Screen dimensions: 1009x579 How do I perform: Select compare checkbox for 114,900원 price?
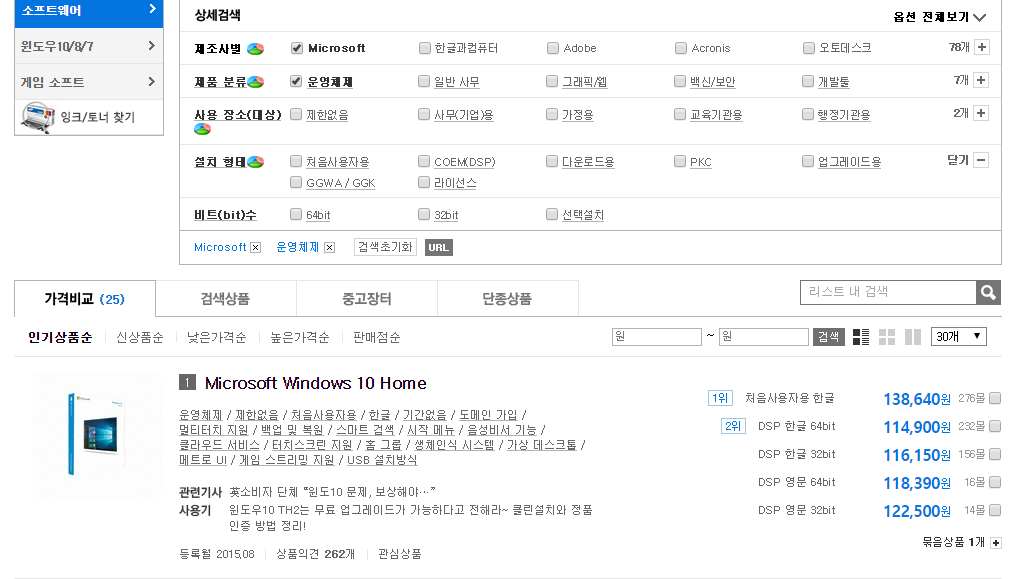click(995, 426)
